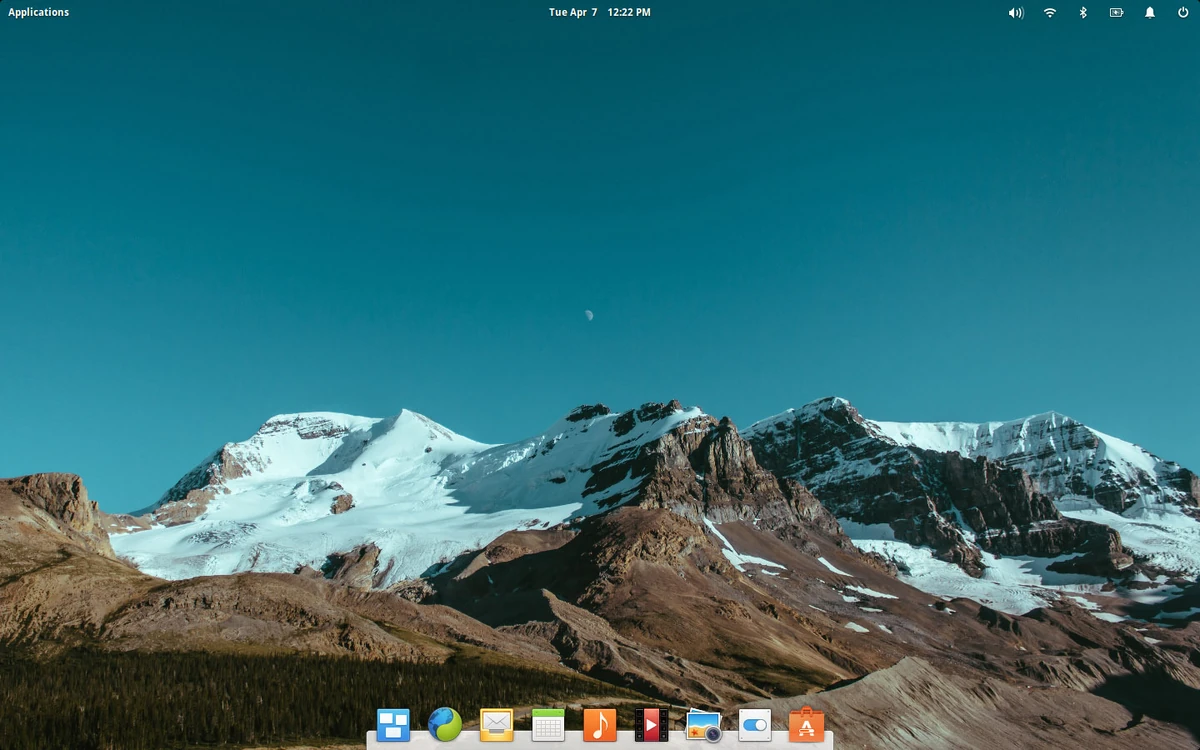Open the Photos application
The height and width of the screenshot is (750, 1200).
tap(702, 725)
